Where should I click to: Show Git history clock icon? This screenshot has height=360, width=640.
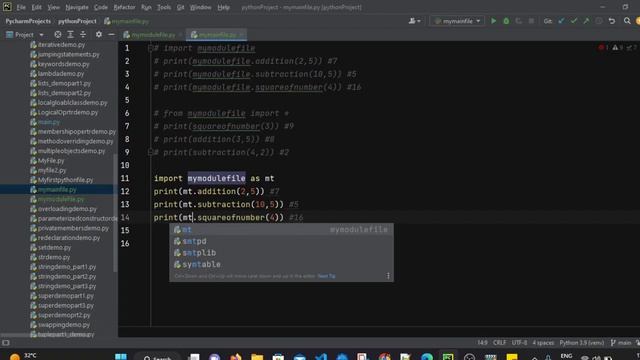coord(598,21)
